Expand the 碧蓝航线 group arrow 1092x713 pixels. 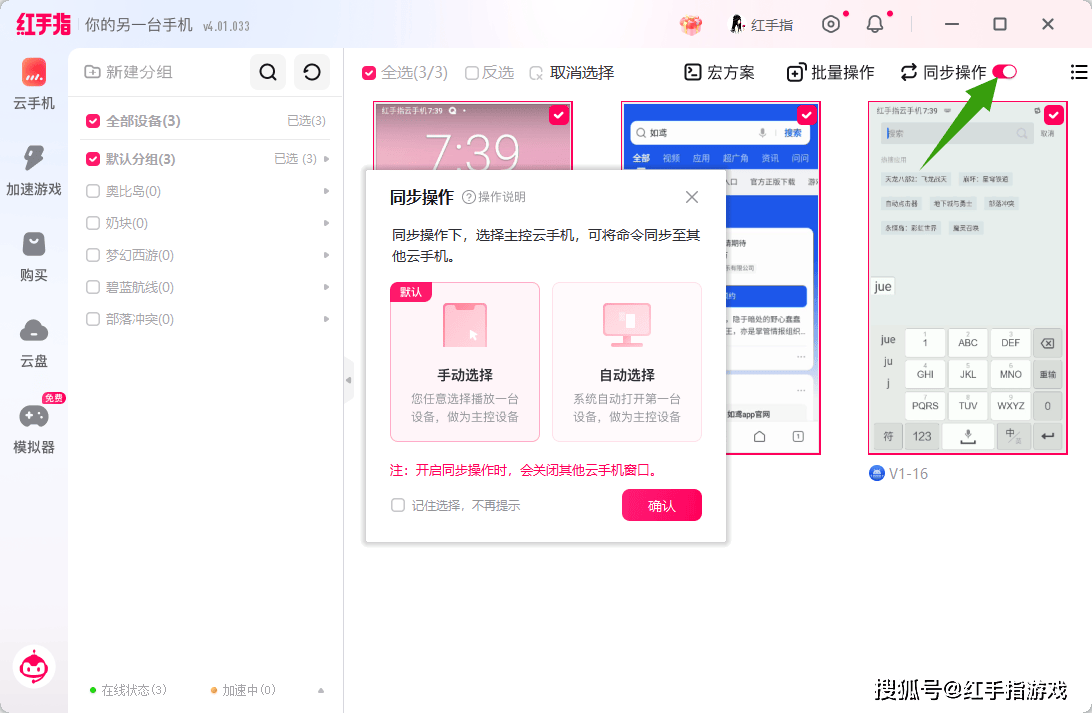[x=326, y=287]
